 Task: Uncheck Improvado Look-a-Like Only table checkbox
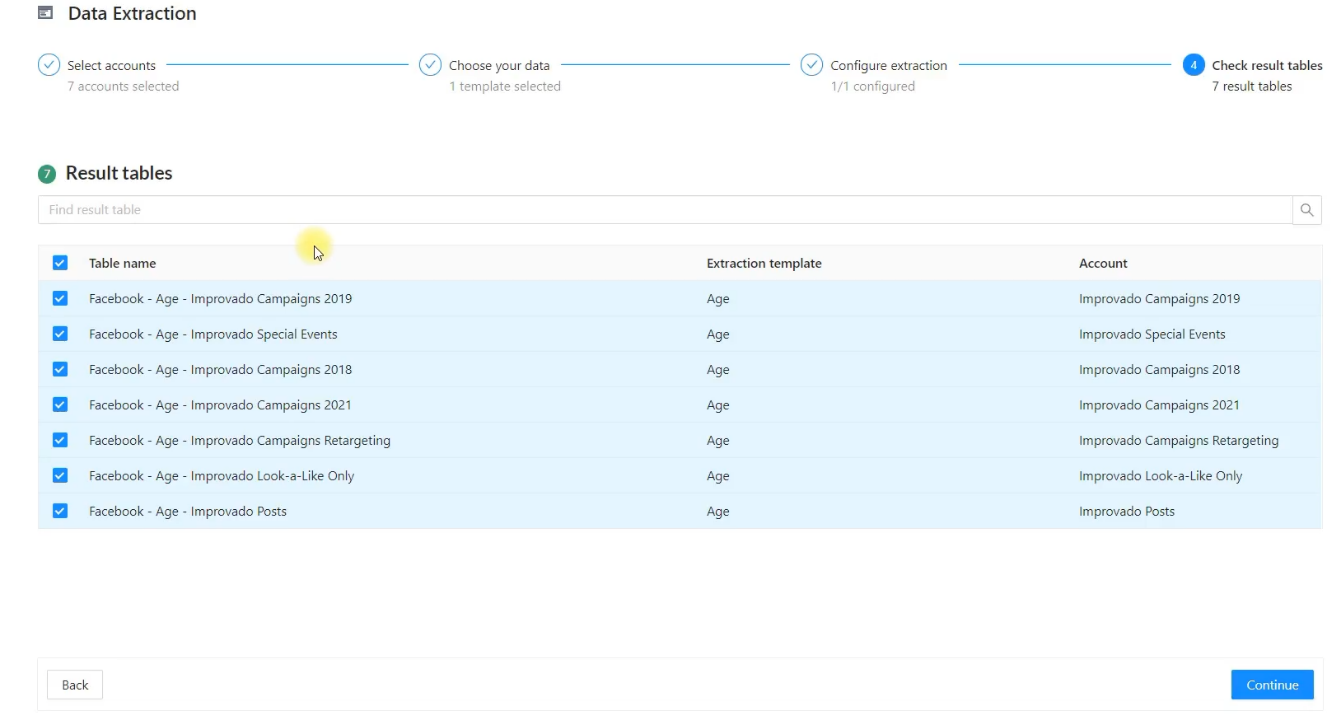coord(60,475)
